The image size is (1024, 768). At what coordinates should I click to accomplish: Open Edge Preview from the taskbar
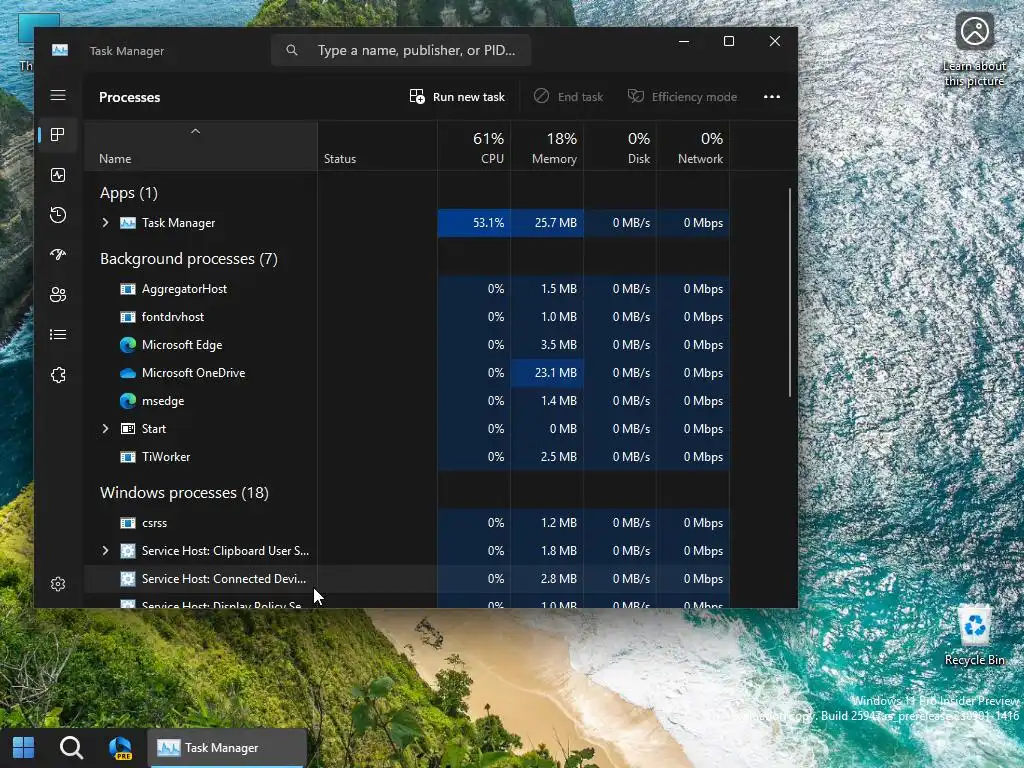pyautogui.click(x=120, y=748)
